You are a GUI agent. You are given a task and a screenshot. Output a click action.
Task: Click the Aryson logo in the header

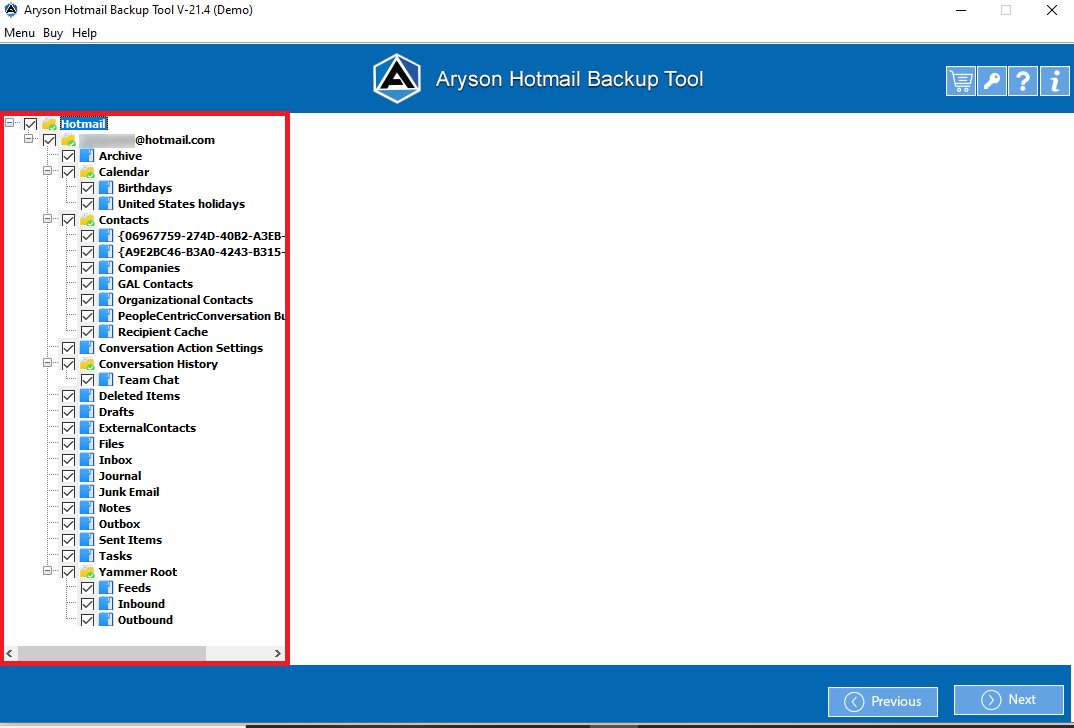[397, 79]
